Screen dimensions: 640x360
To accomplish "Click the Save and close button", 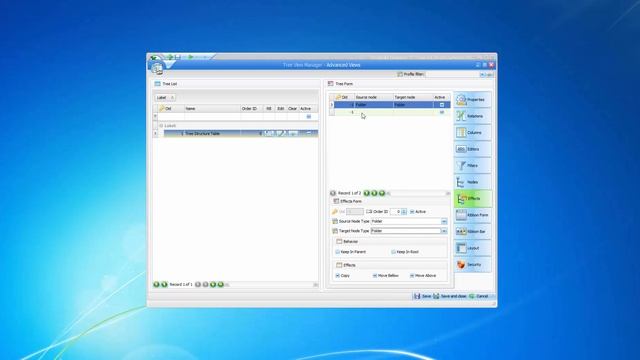I will click(x=450, y=296).
